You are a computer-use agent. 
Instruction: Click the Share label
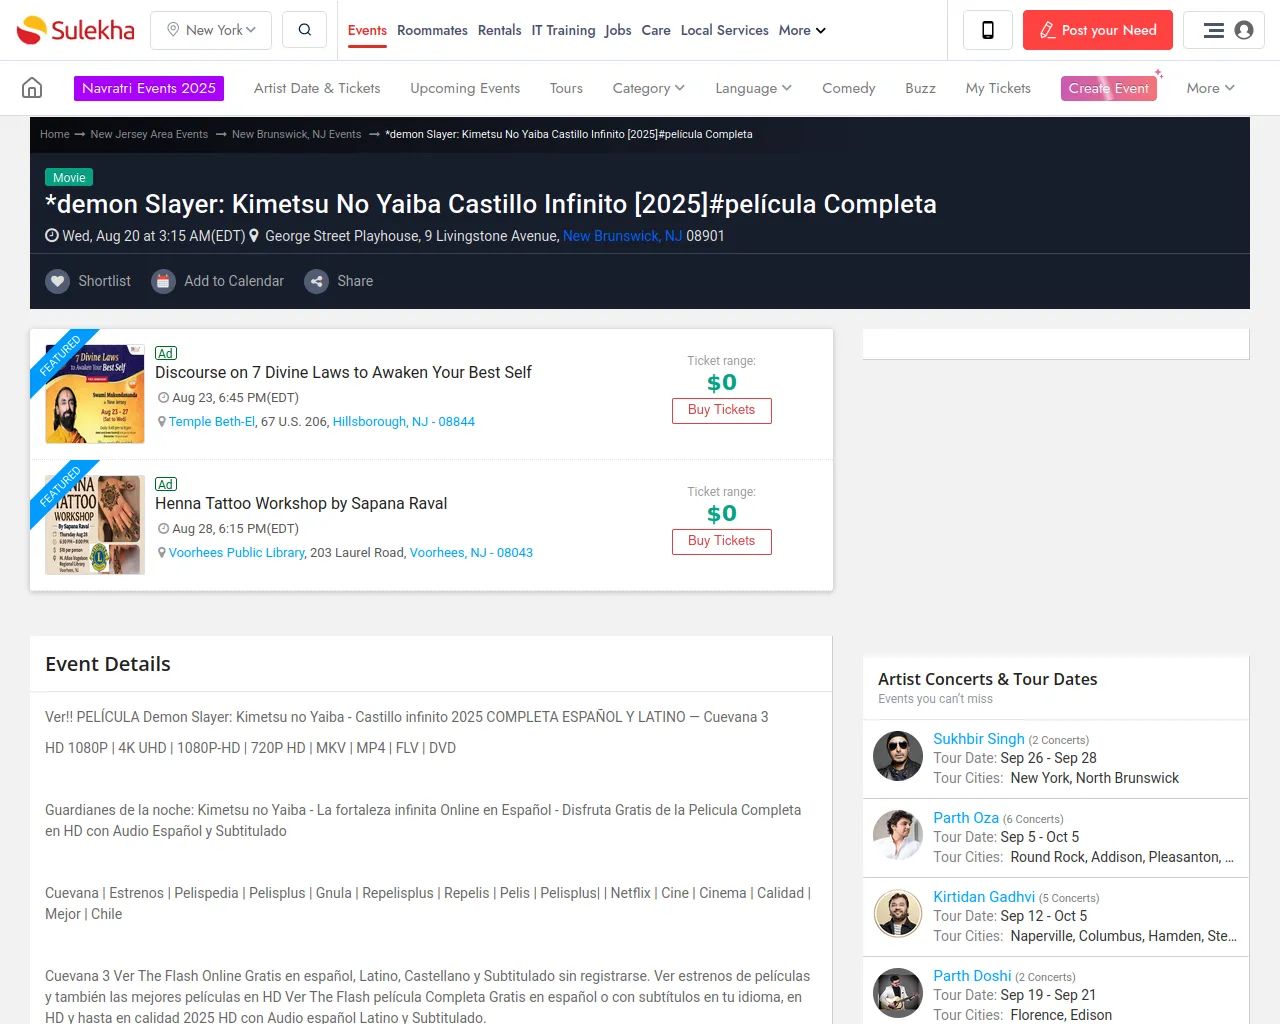pos(355,282)
